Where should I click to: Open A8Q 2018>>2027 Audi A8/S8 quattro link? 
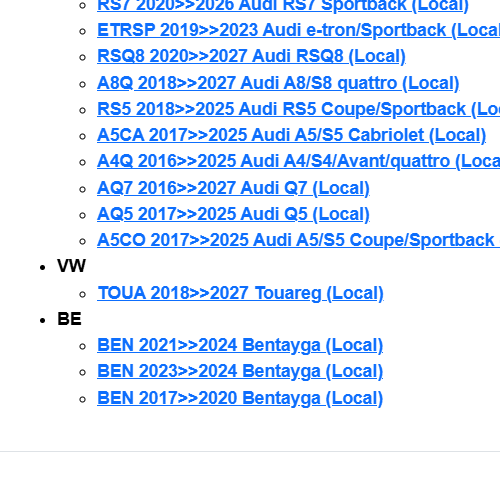pos(278,83)
